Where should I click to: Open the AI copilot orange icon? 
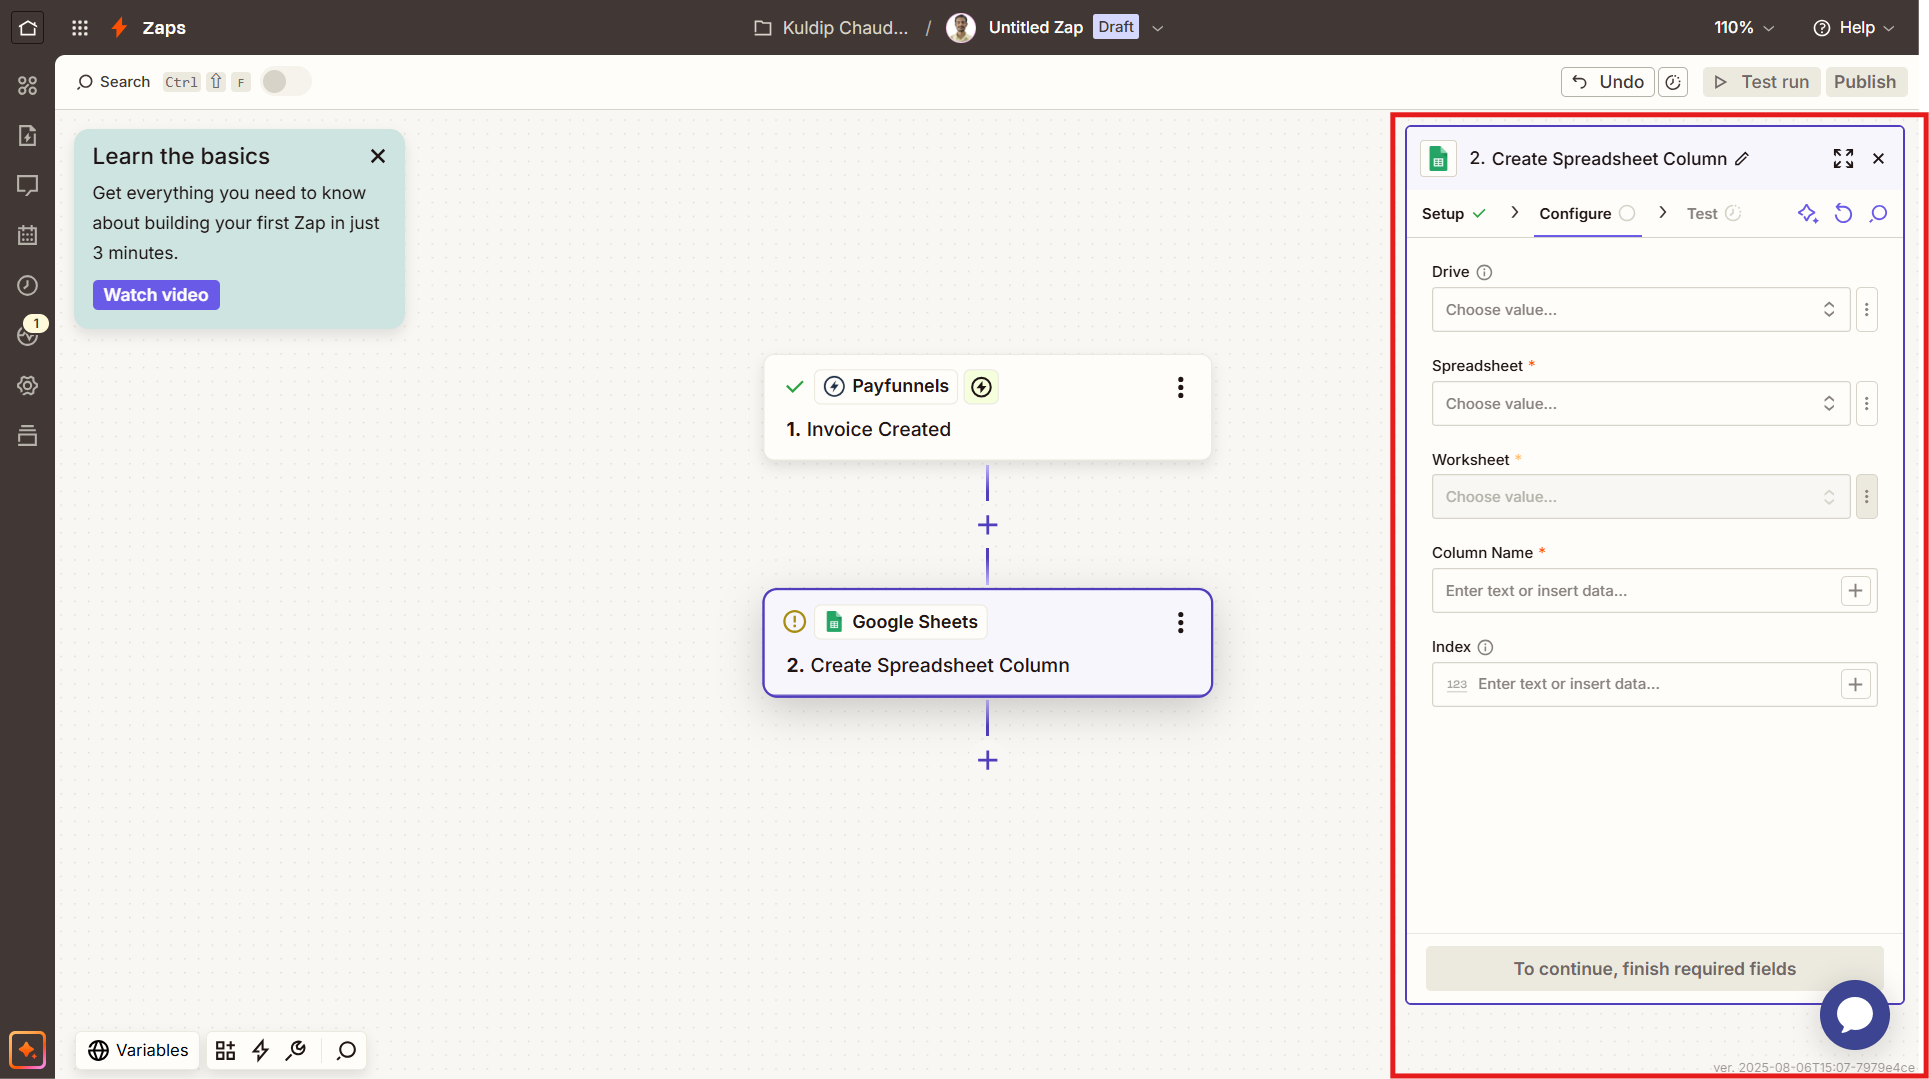coord(27,1050)
